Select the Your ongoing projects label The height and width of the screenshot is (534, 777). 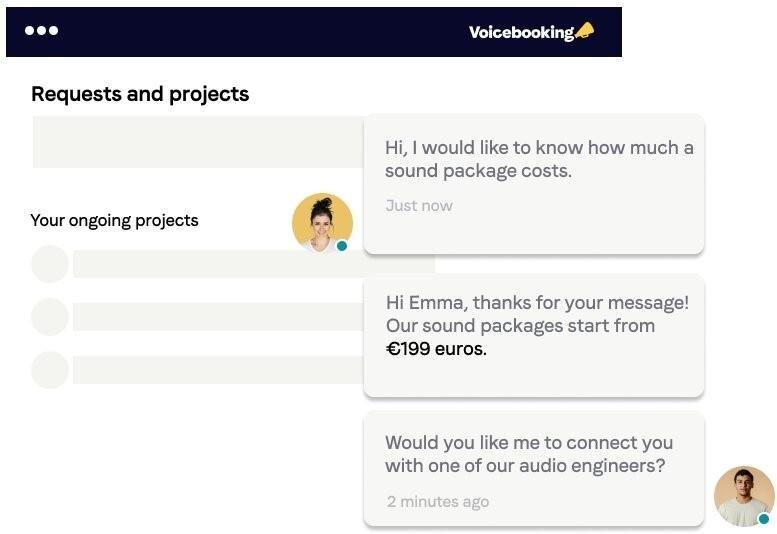coord(114,220)
